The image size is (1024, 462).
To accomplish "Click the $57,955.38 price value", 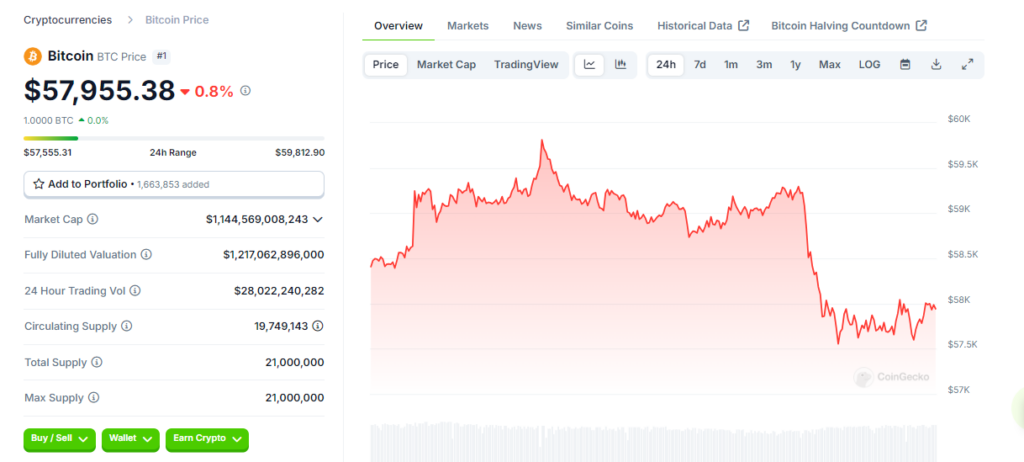I will [99, 91].
